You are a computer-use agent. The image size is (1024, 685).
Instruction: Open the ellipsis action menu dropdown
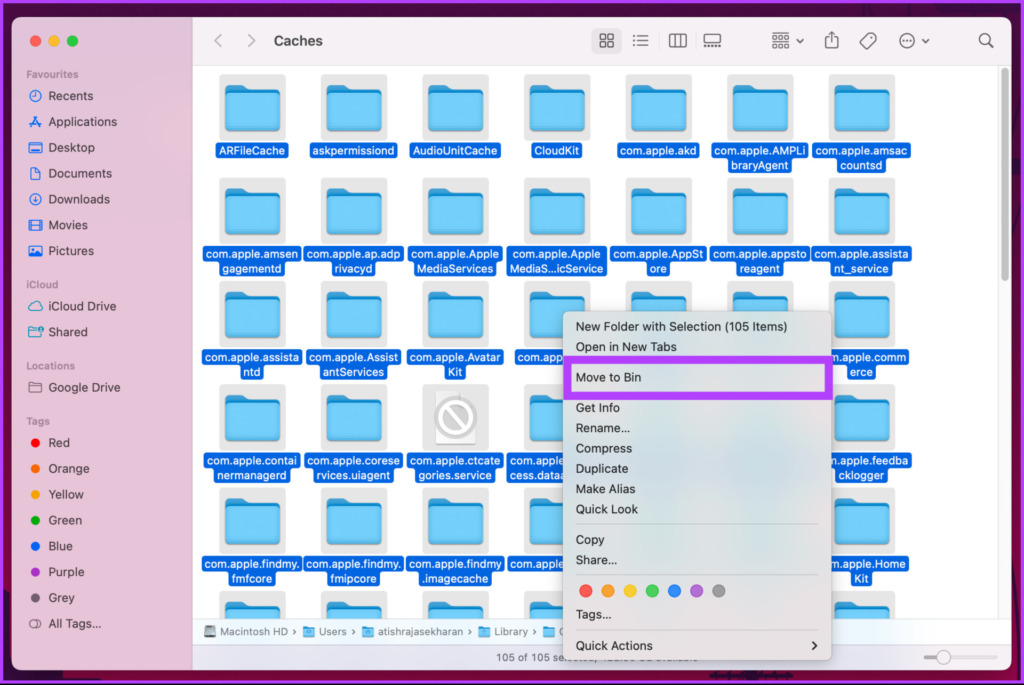point(914,41)
